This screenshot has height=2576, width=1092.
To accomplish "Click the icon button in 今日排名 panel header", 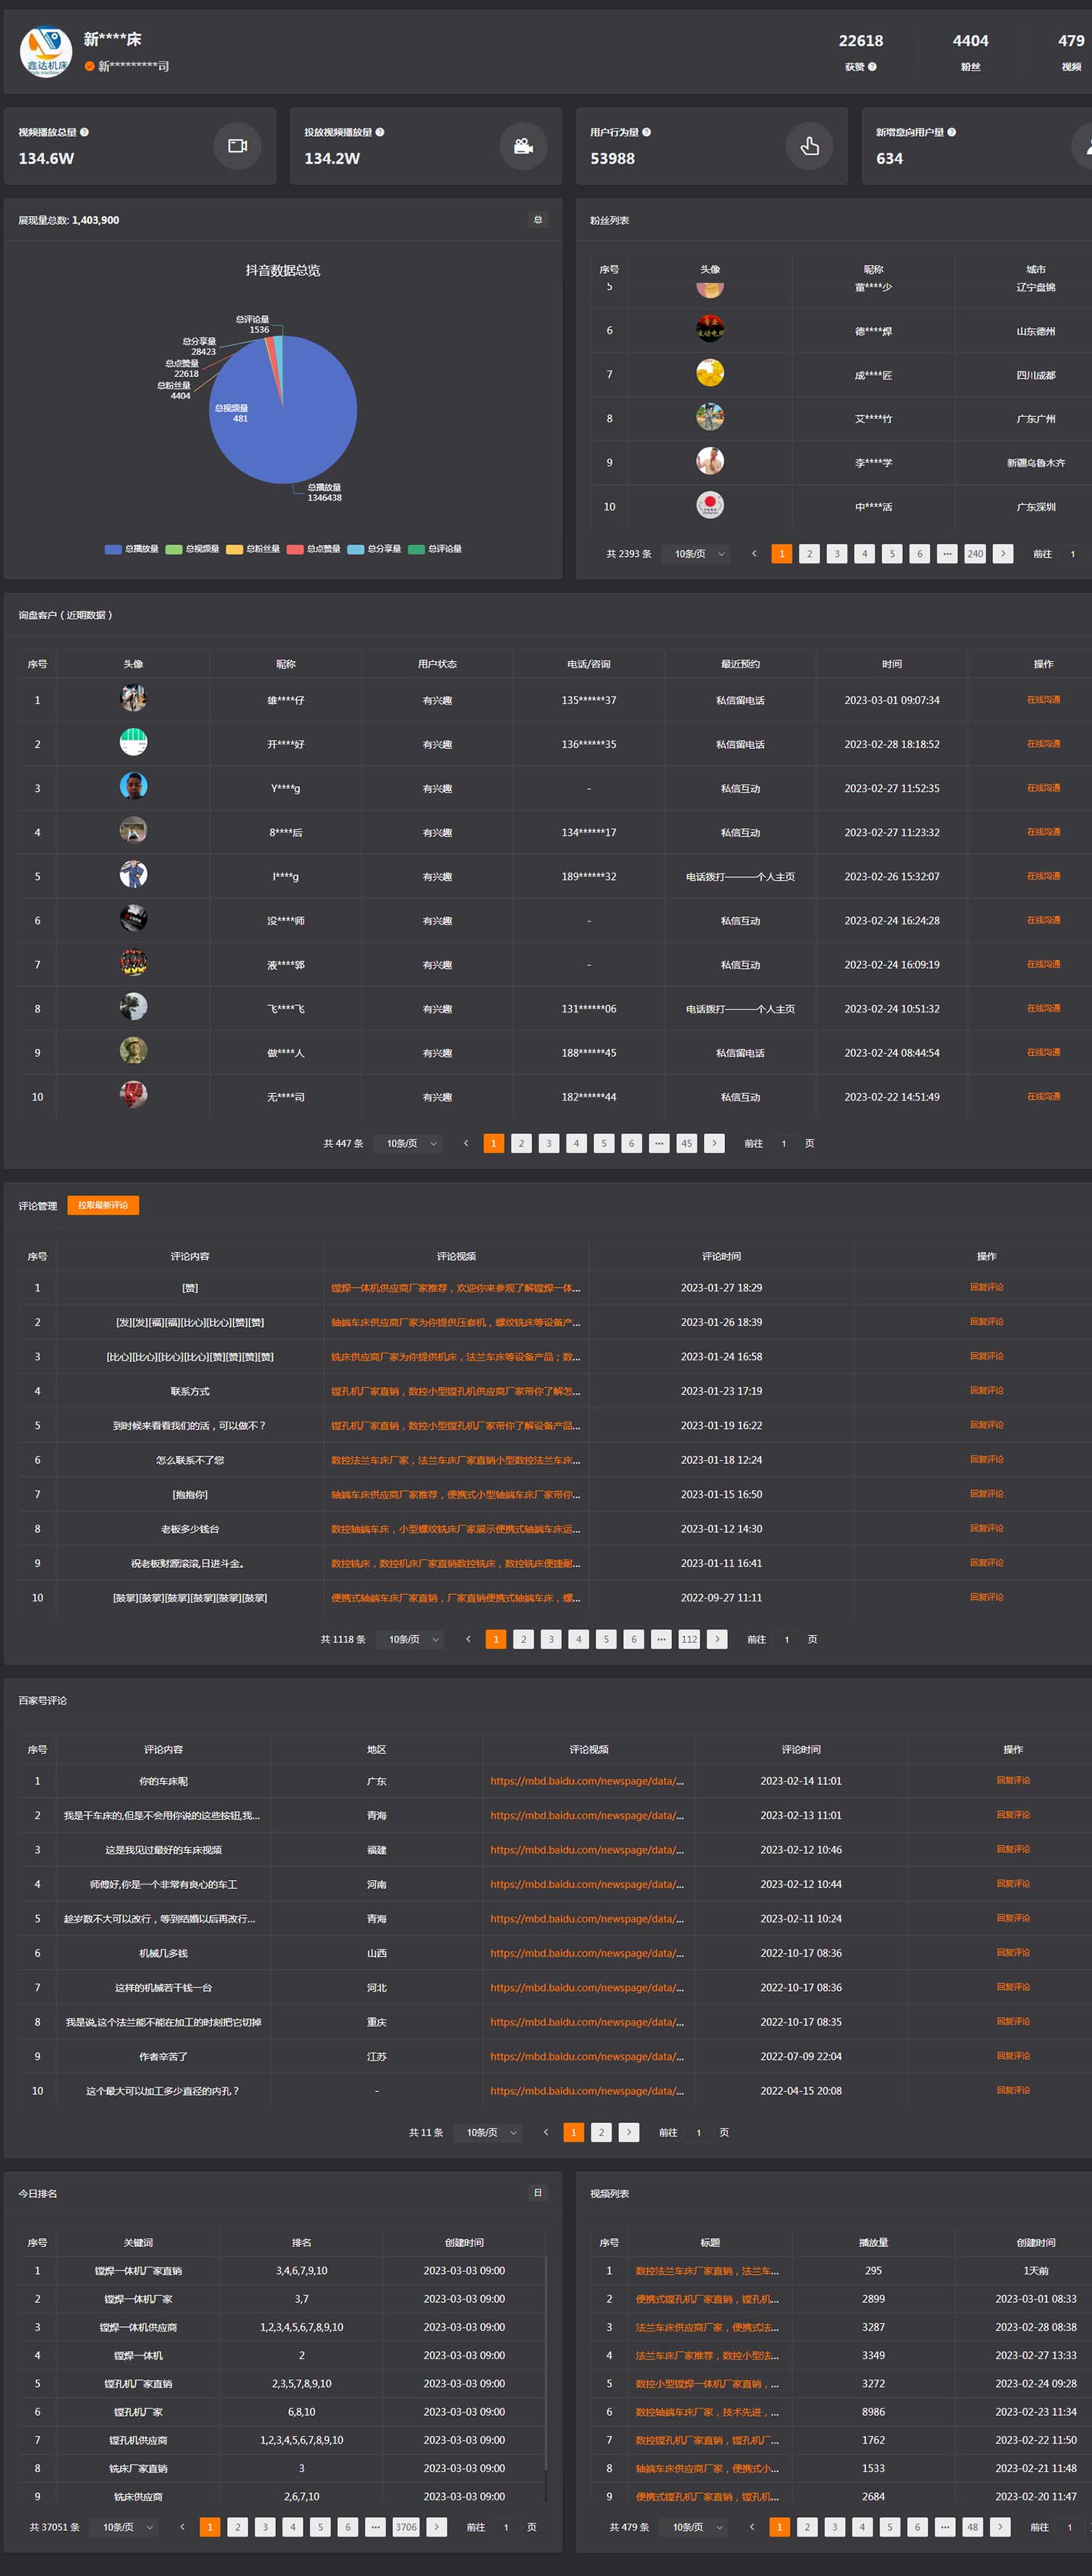I will pos(538,2193).
